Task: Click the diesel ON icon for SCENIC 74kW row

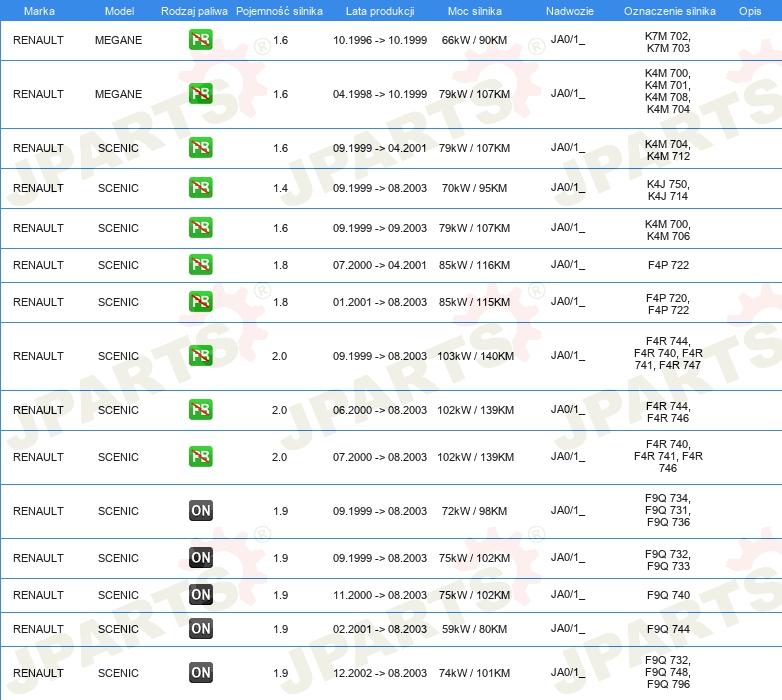Action: coord(200,673)
